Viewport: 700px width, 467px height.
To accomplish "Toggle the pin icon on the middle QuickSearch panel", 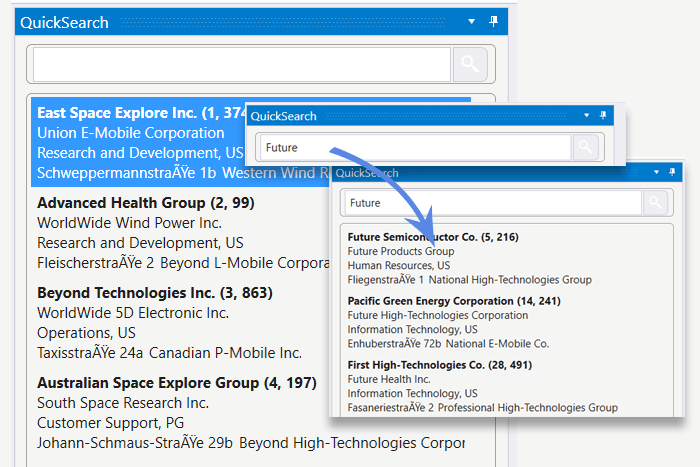I will [603, 116].
